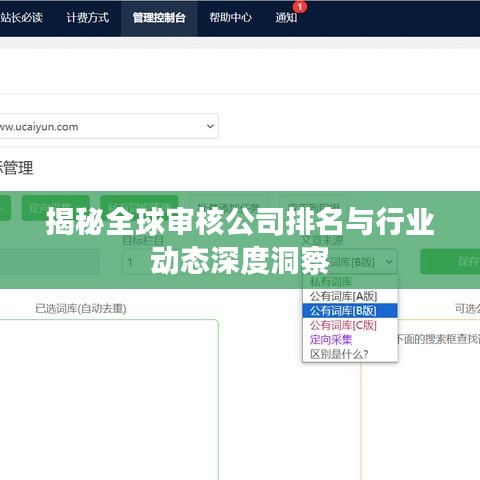Image resolution: width=480 pixels, height=480 pixels.
Task: Toggle the 文章来源 dropdown arrow
Action: click(389, 262)
